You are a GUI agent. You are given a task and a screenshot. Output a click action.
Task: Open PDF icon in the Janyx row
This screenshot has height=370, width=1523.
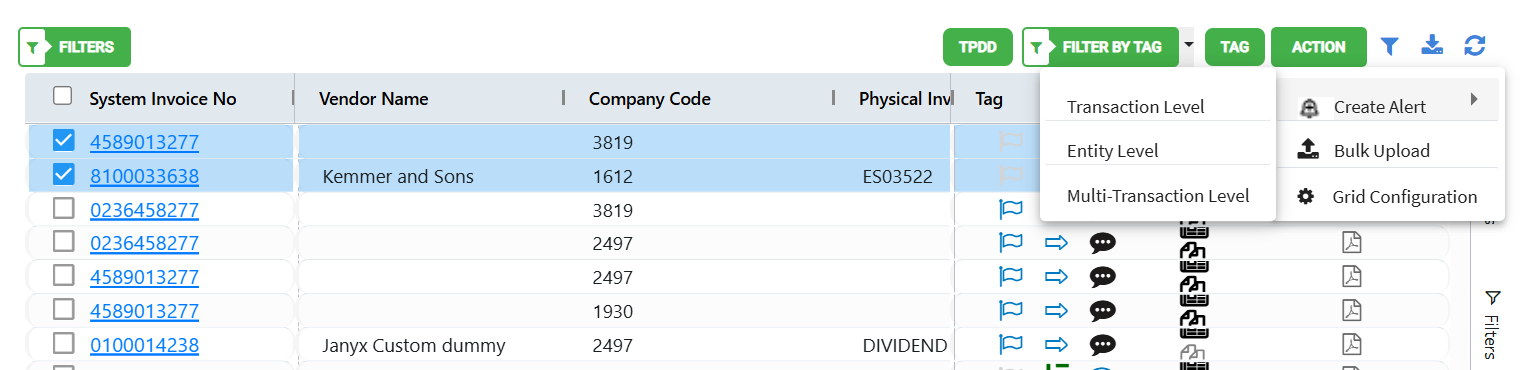tap(1352, 345)
